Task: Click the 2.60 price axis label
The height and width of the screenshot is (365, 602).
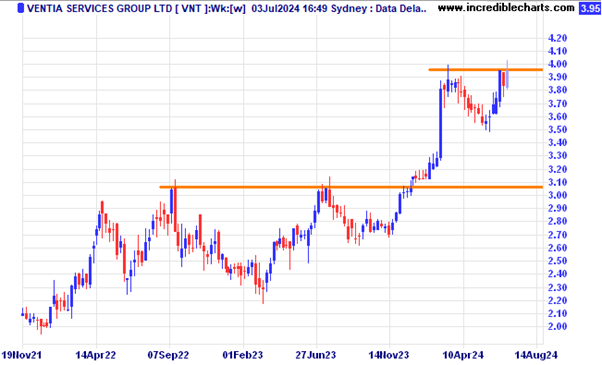Action: coord(557,248)
